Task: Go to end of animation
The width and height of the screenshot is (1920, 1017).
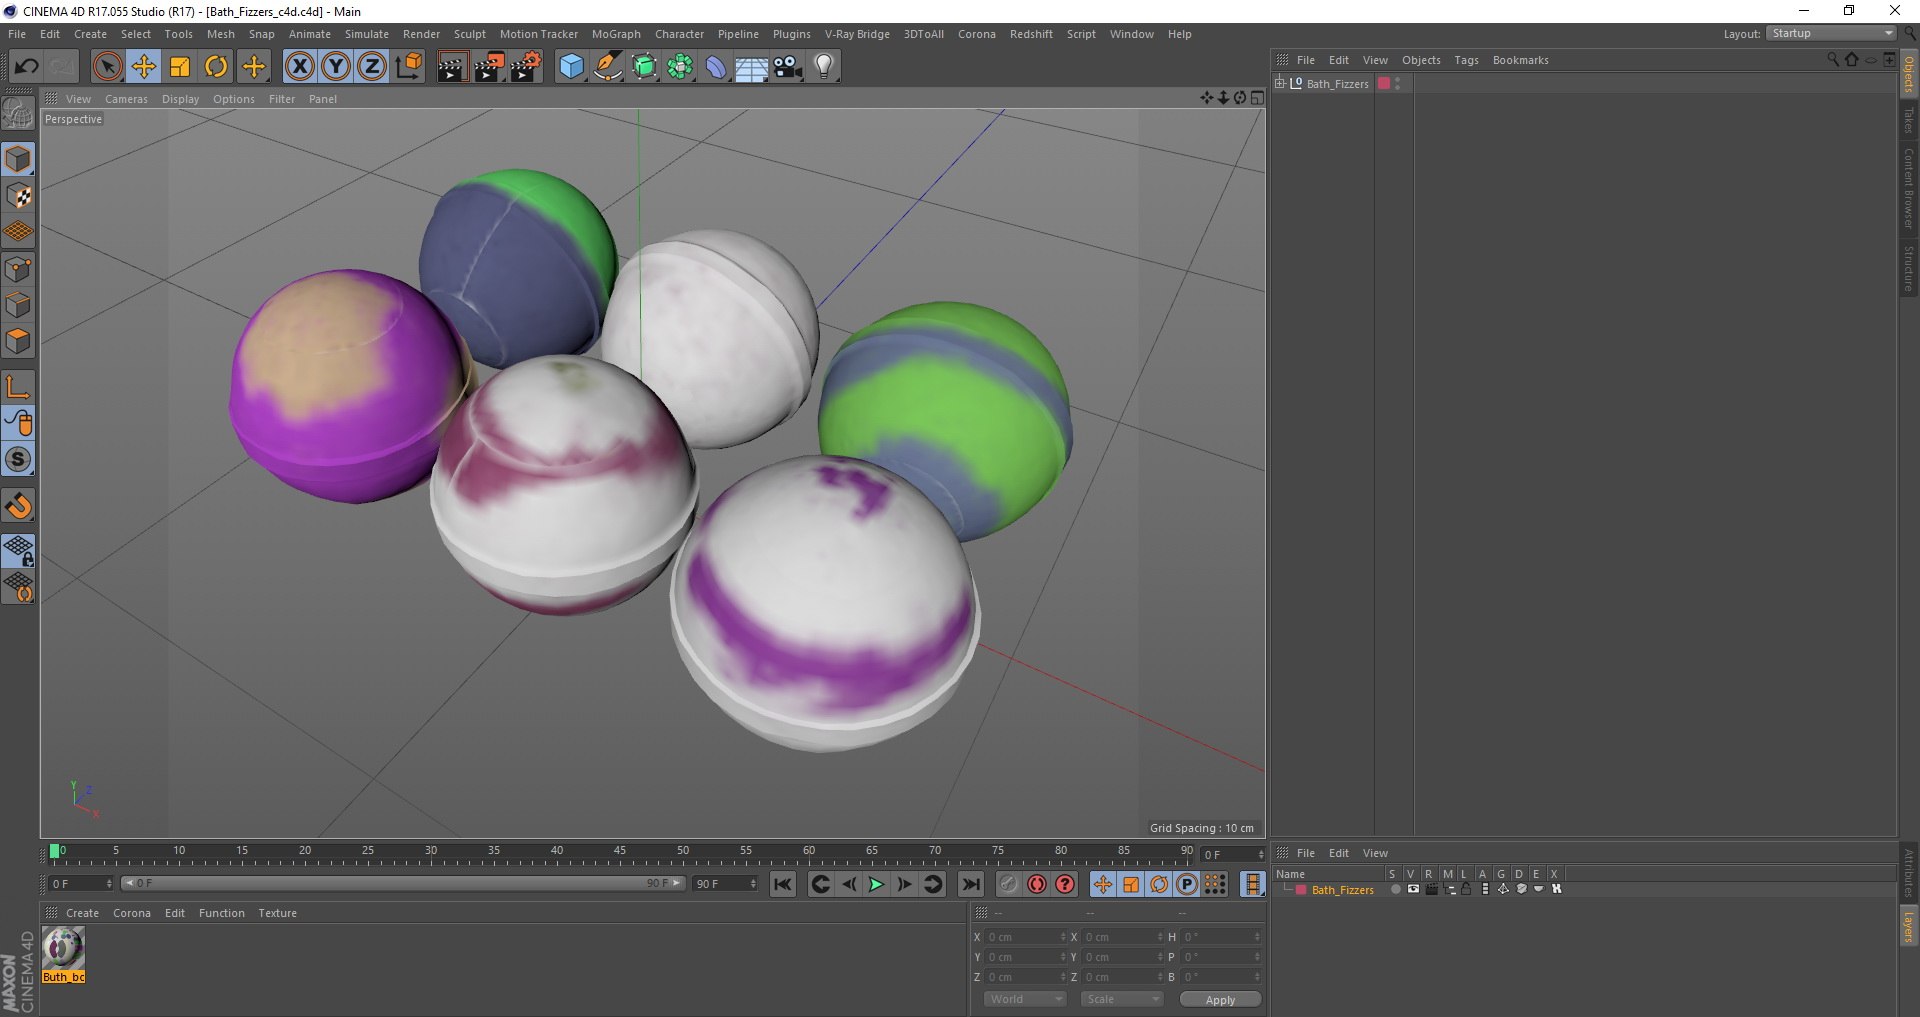Action: 970,884
